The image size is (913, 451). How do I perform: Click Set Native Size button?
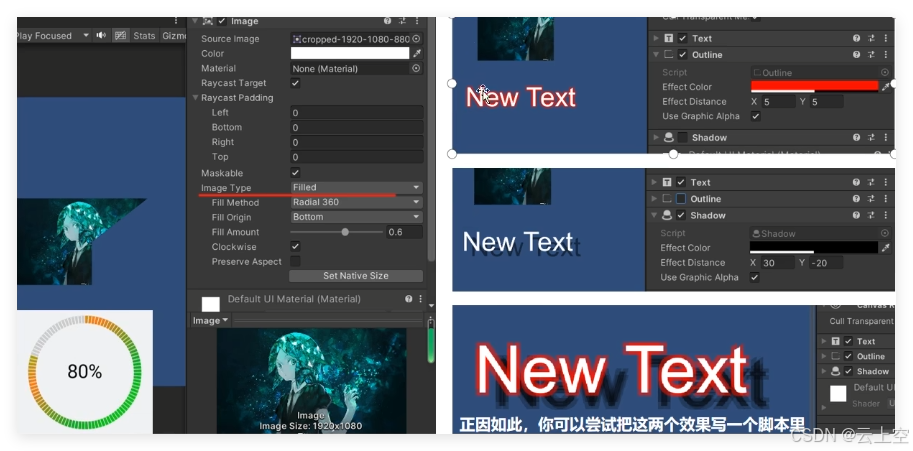coord(356,276)
